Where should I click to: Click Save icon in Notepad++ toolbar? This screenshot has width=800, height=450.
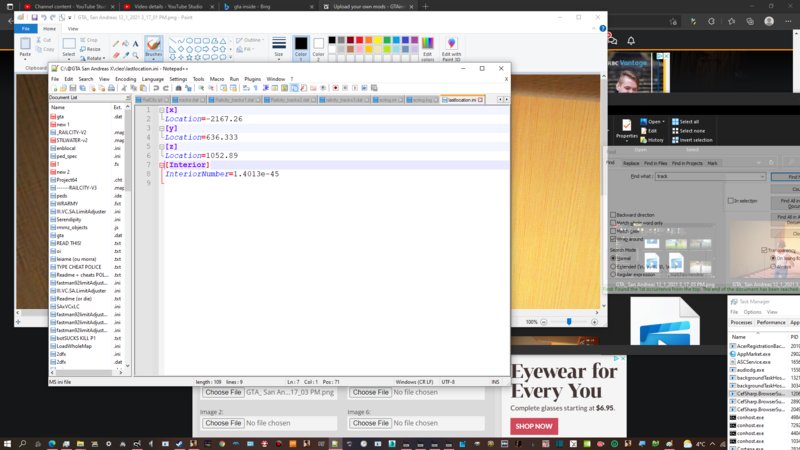pos(72,88)
